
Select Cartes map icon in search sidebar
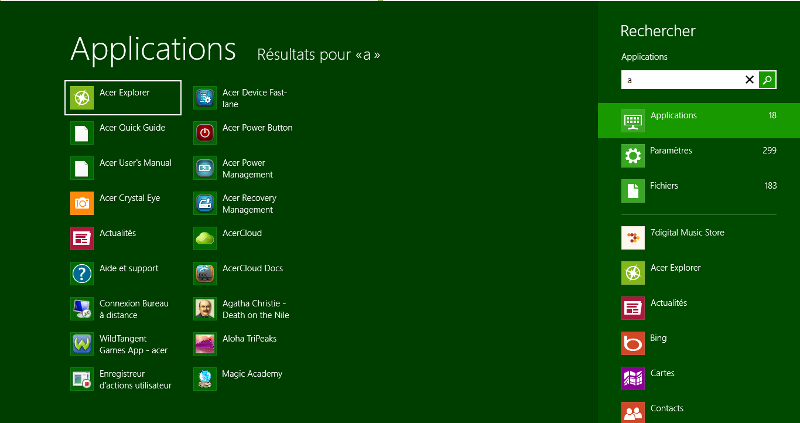point(633,379)
